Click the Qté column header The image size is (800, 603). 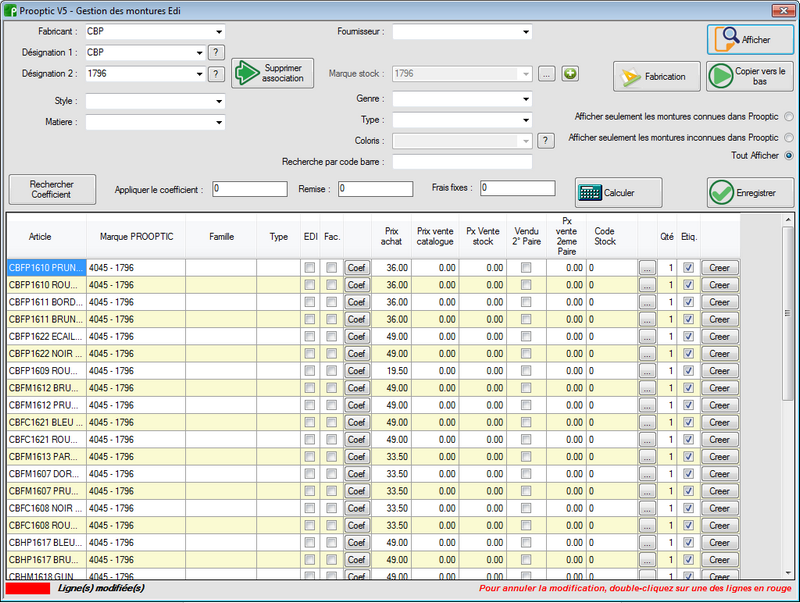[x=667, y=237]
